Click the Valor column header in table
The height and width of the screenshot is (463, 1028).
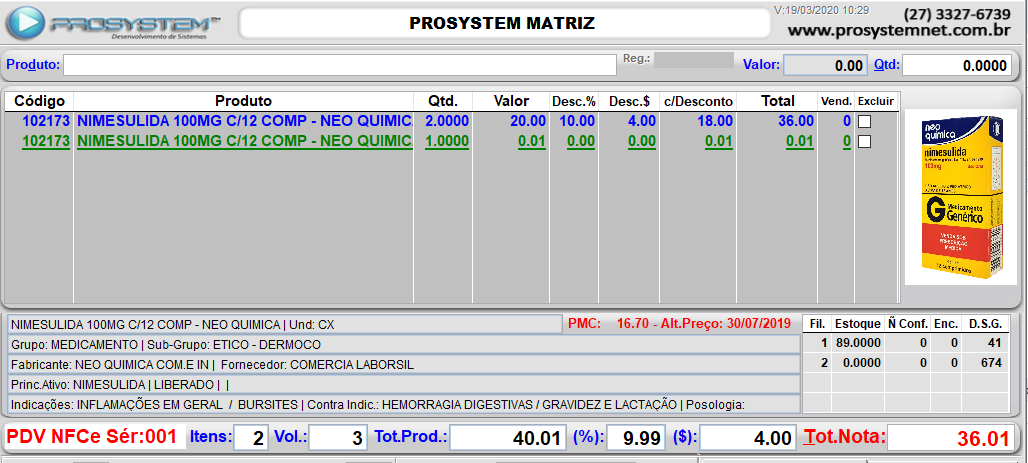pos(511,101)
